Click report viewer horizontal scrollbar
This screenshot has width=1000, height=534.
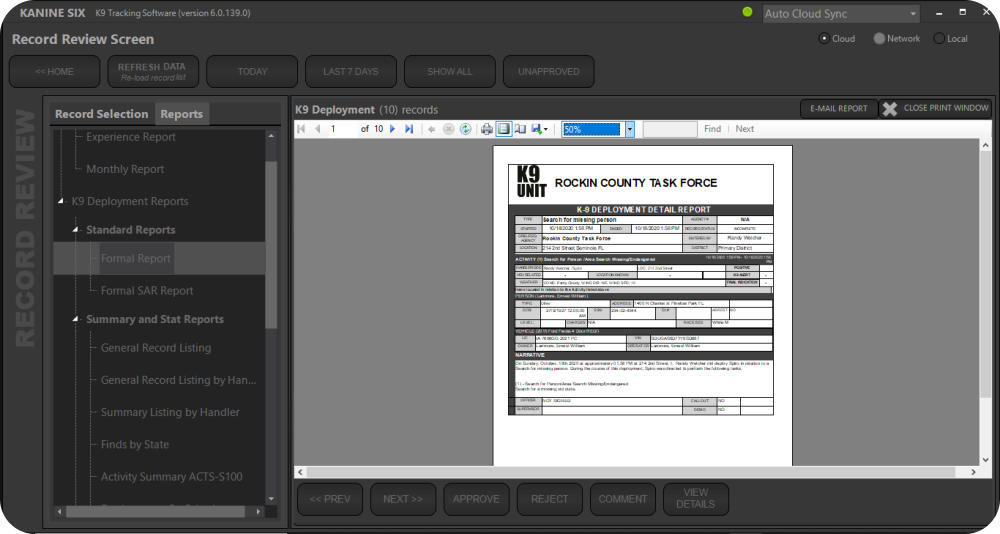coord(631,472)
